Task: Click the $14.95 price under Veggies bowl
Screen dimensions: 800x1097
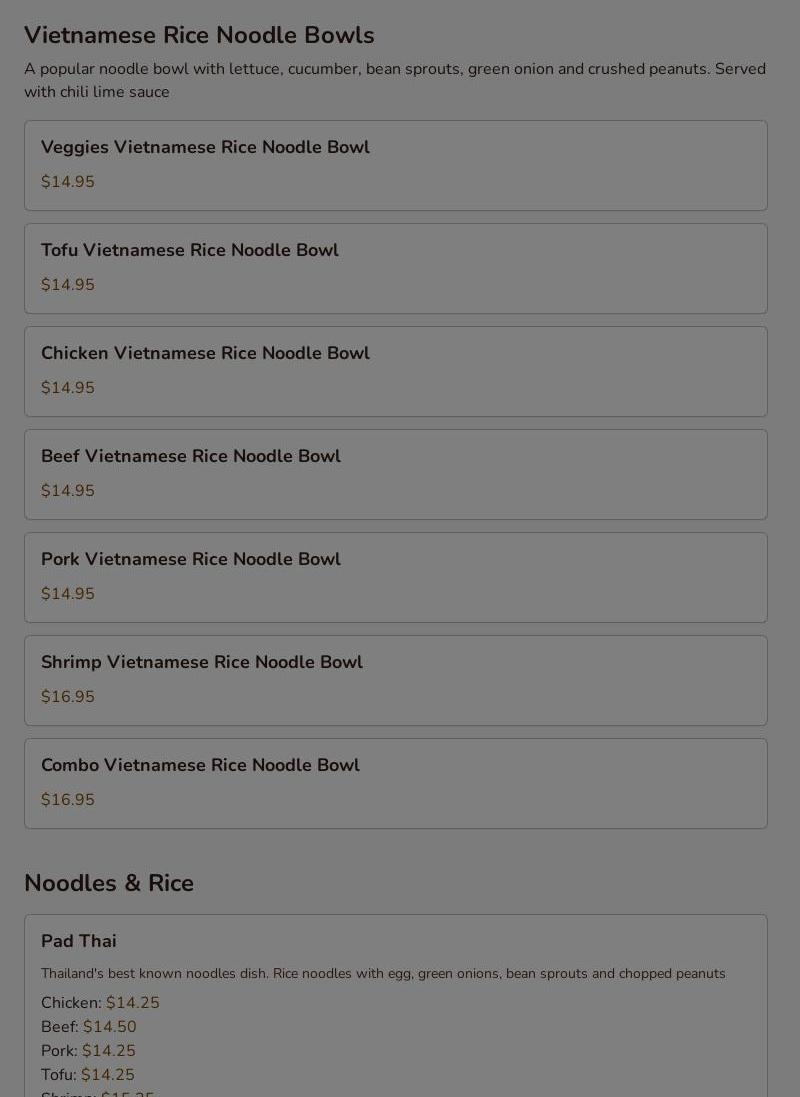Action: [68, 182]
